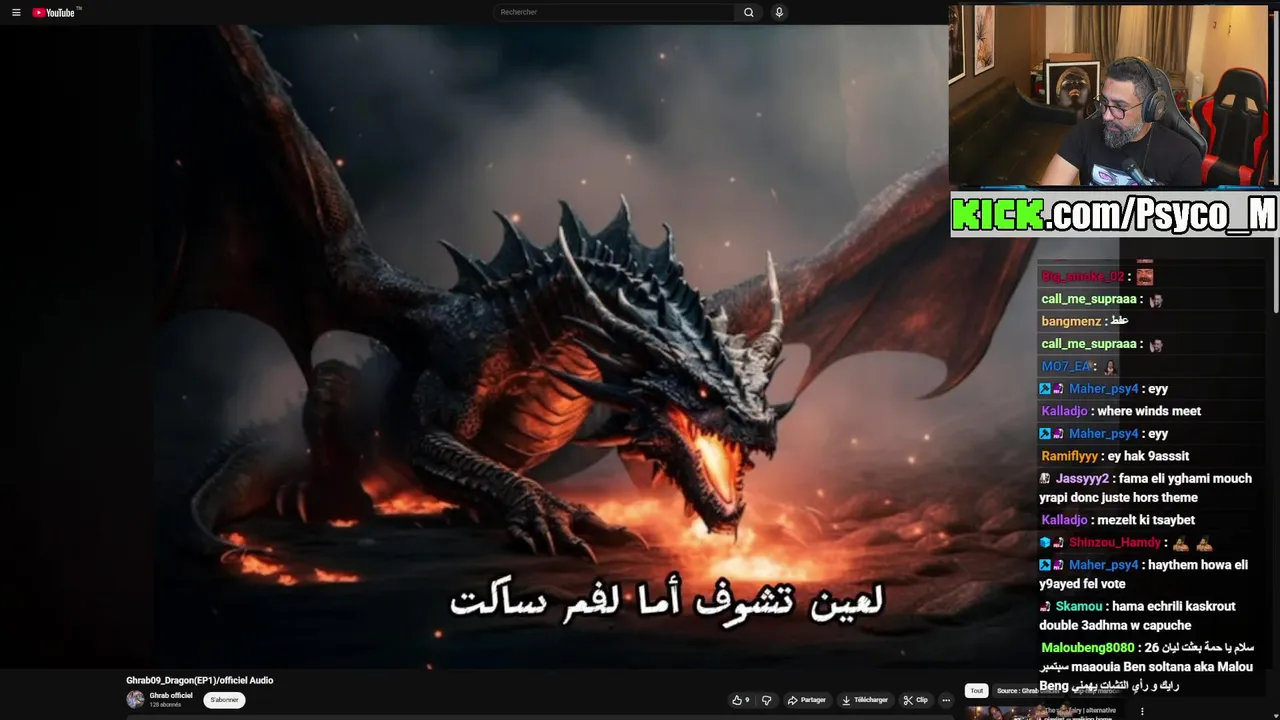Open Ghrab officiel channel avatar

tap(135, 699)
